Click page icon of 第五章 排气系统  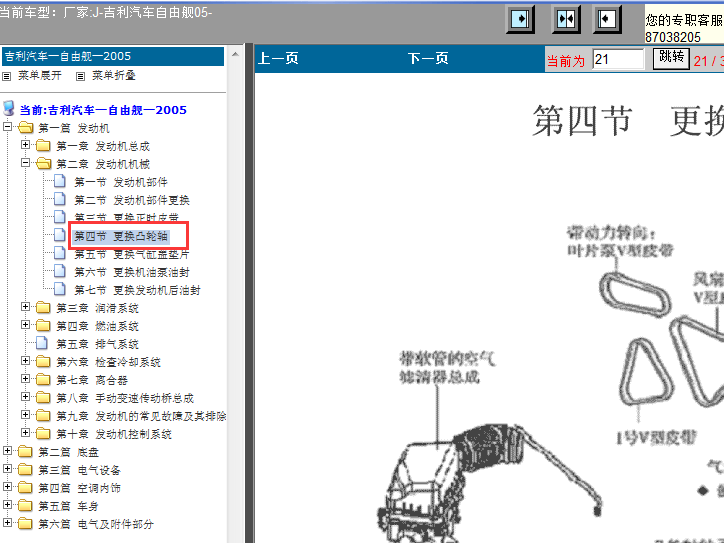42,343
